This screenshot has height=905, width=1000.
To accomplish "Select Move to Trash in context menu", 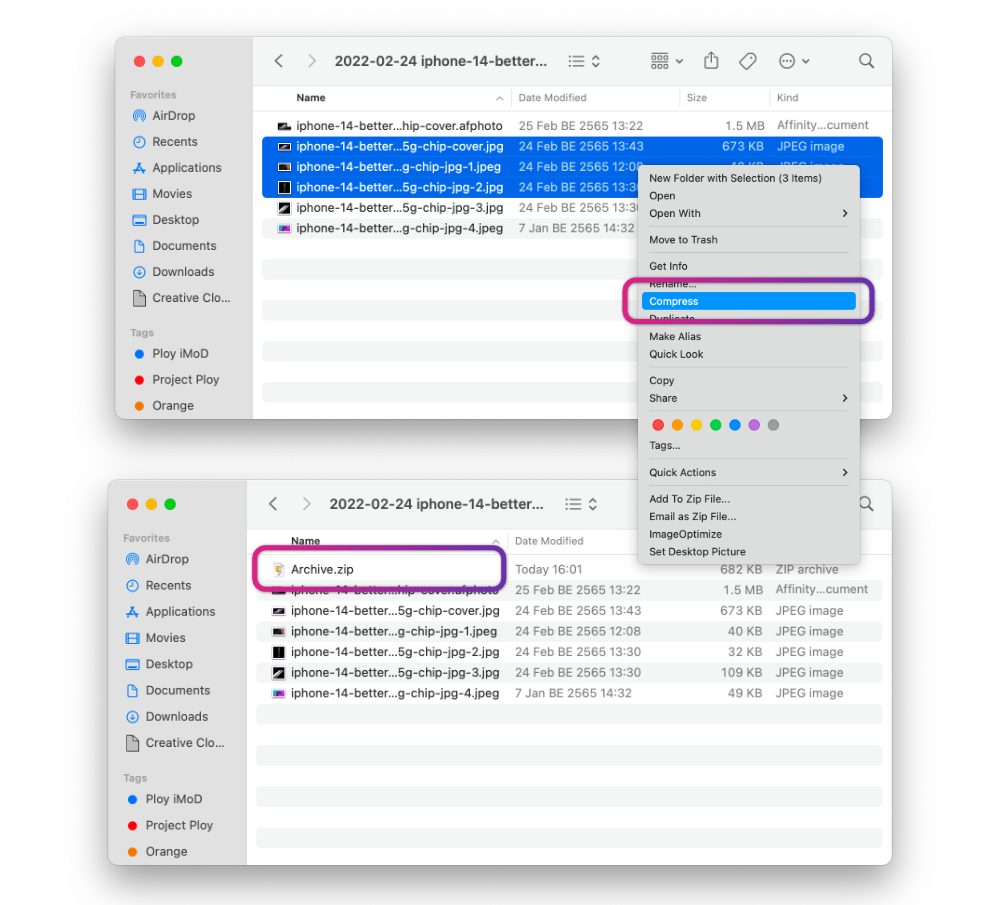I will pos(683,240).
